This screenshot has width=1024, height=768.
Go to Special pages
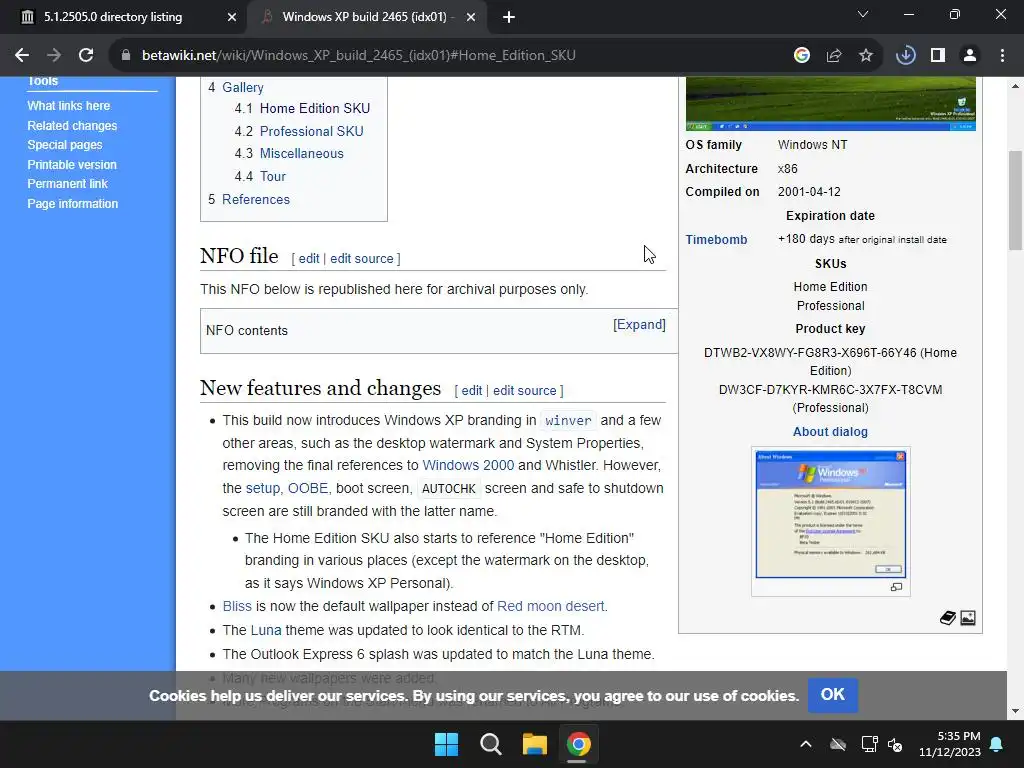click(x=65, y=145)
